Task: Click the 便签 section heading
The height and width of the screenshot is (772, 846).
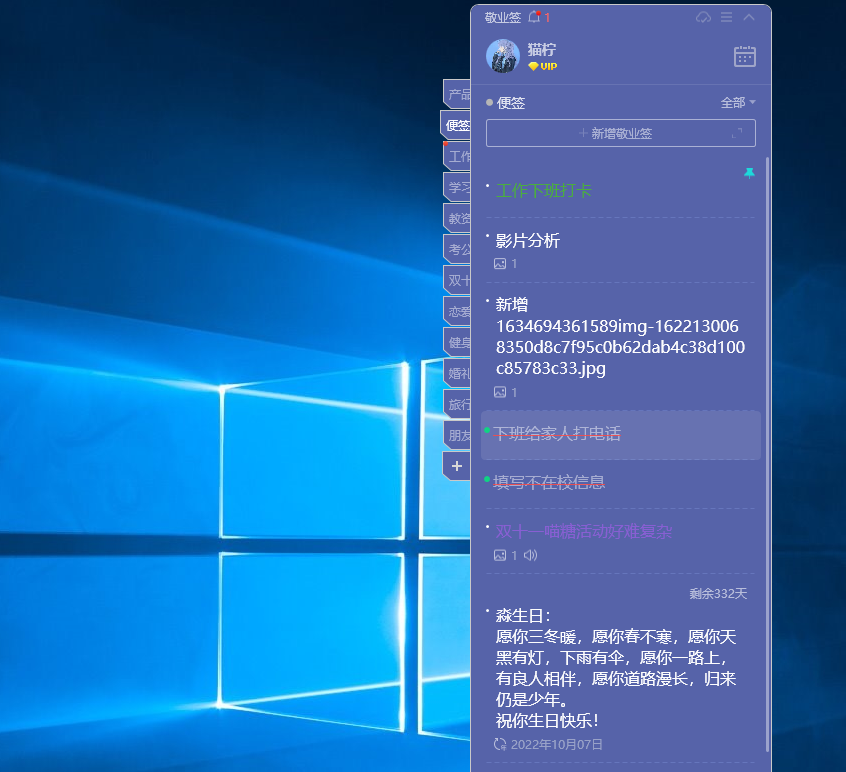Action: point(510,103)
